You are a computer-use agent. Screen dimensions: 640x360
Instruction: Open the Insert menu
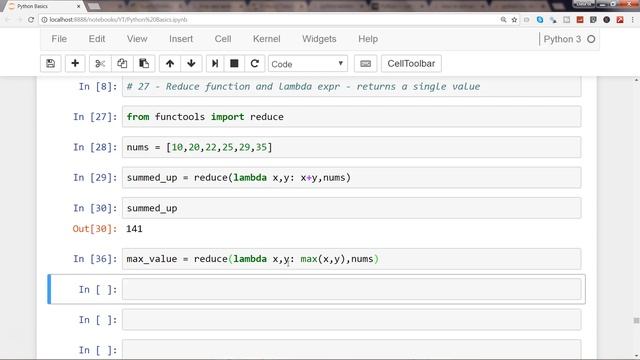[181, 39]
